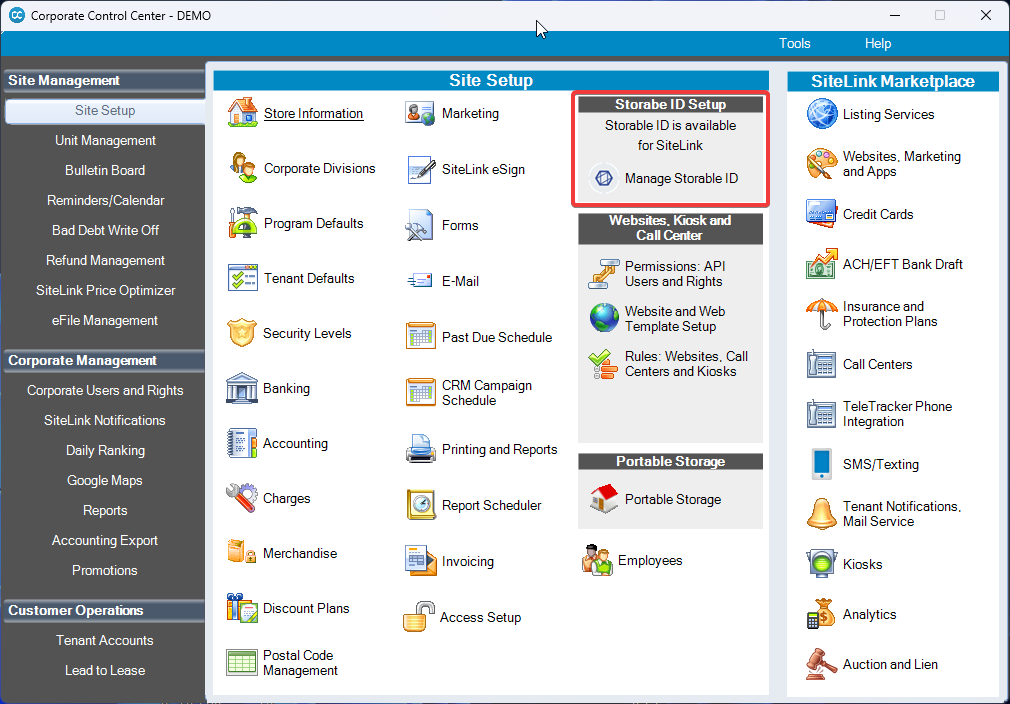The width and height of the screenshot is (1010, 704).
Task: Open the Discount Plans gift icon
Action: point(242,608)
